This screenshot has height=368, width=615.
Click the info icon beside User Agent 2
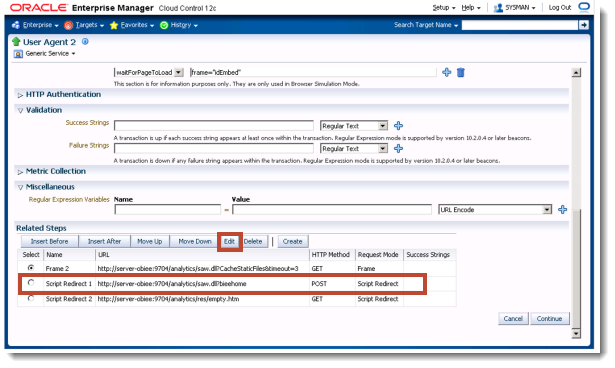pyautogui.click(x=85, y=41)
